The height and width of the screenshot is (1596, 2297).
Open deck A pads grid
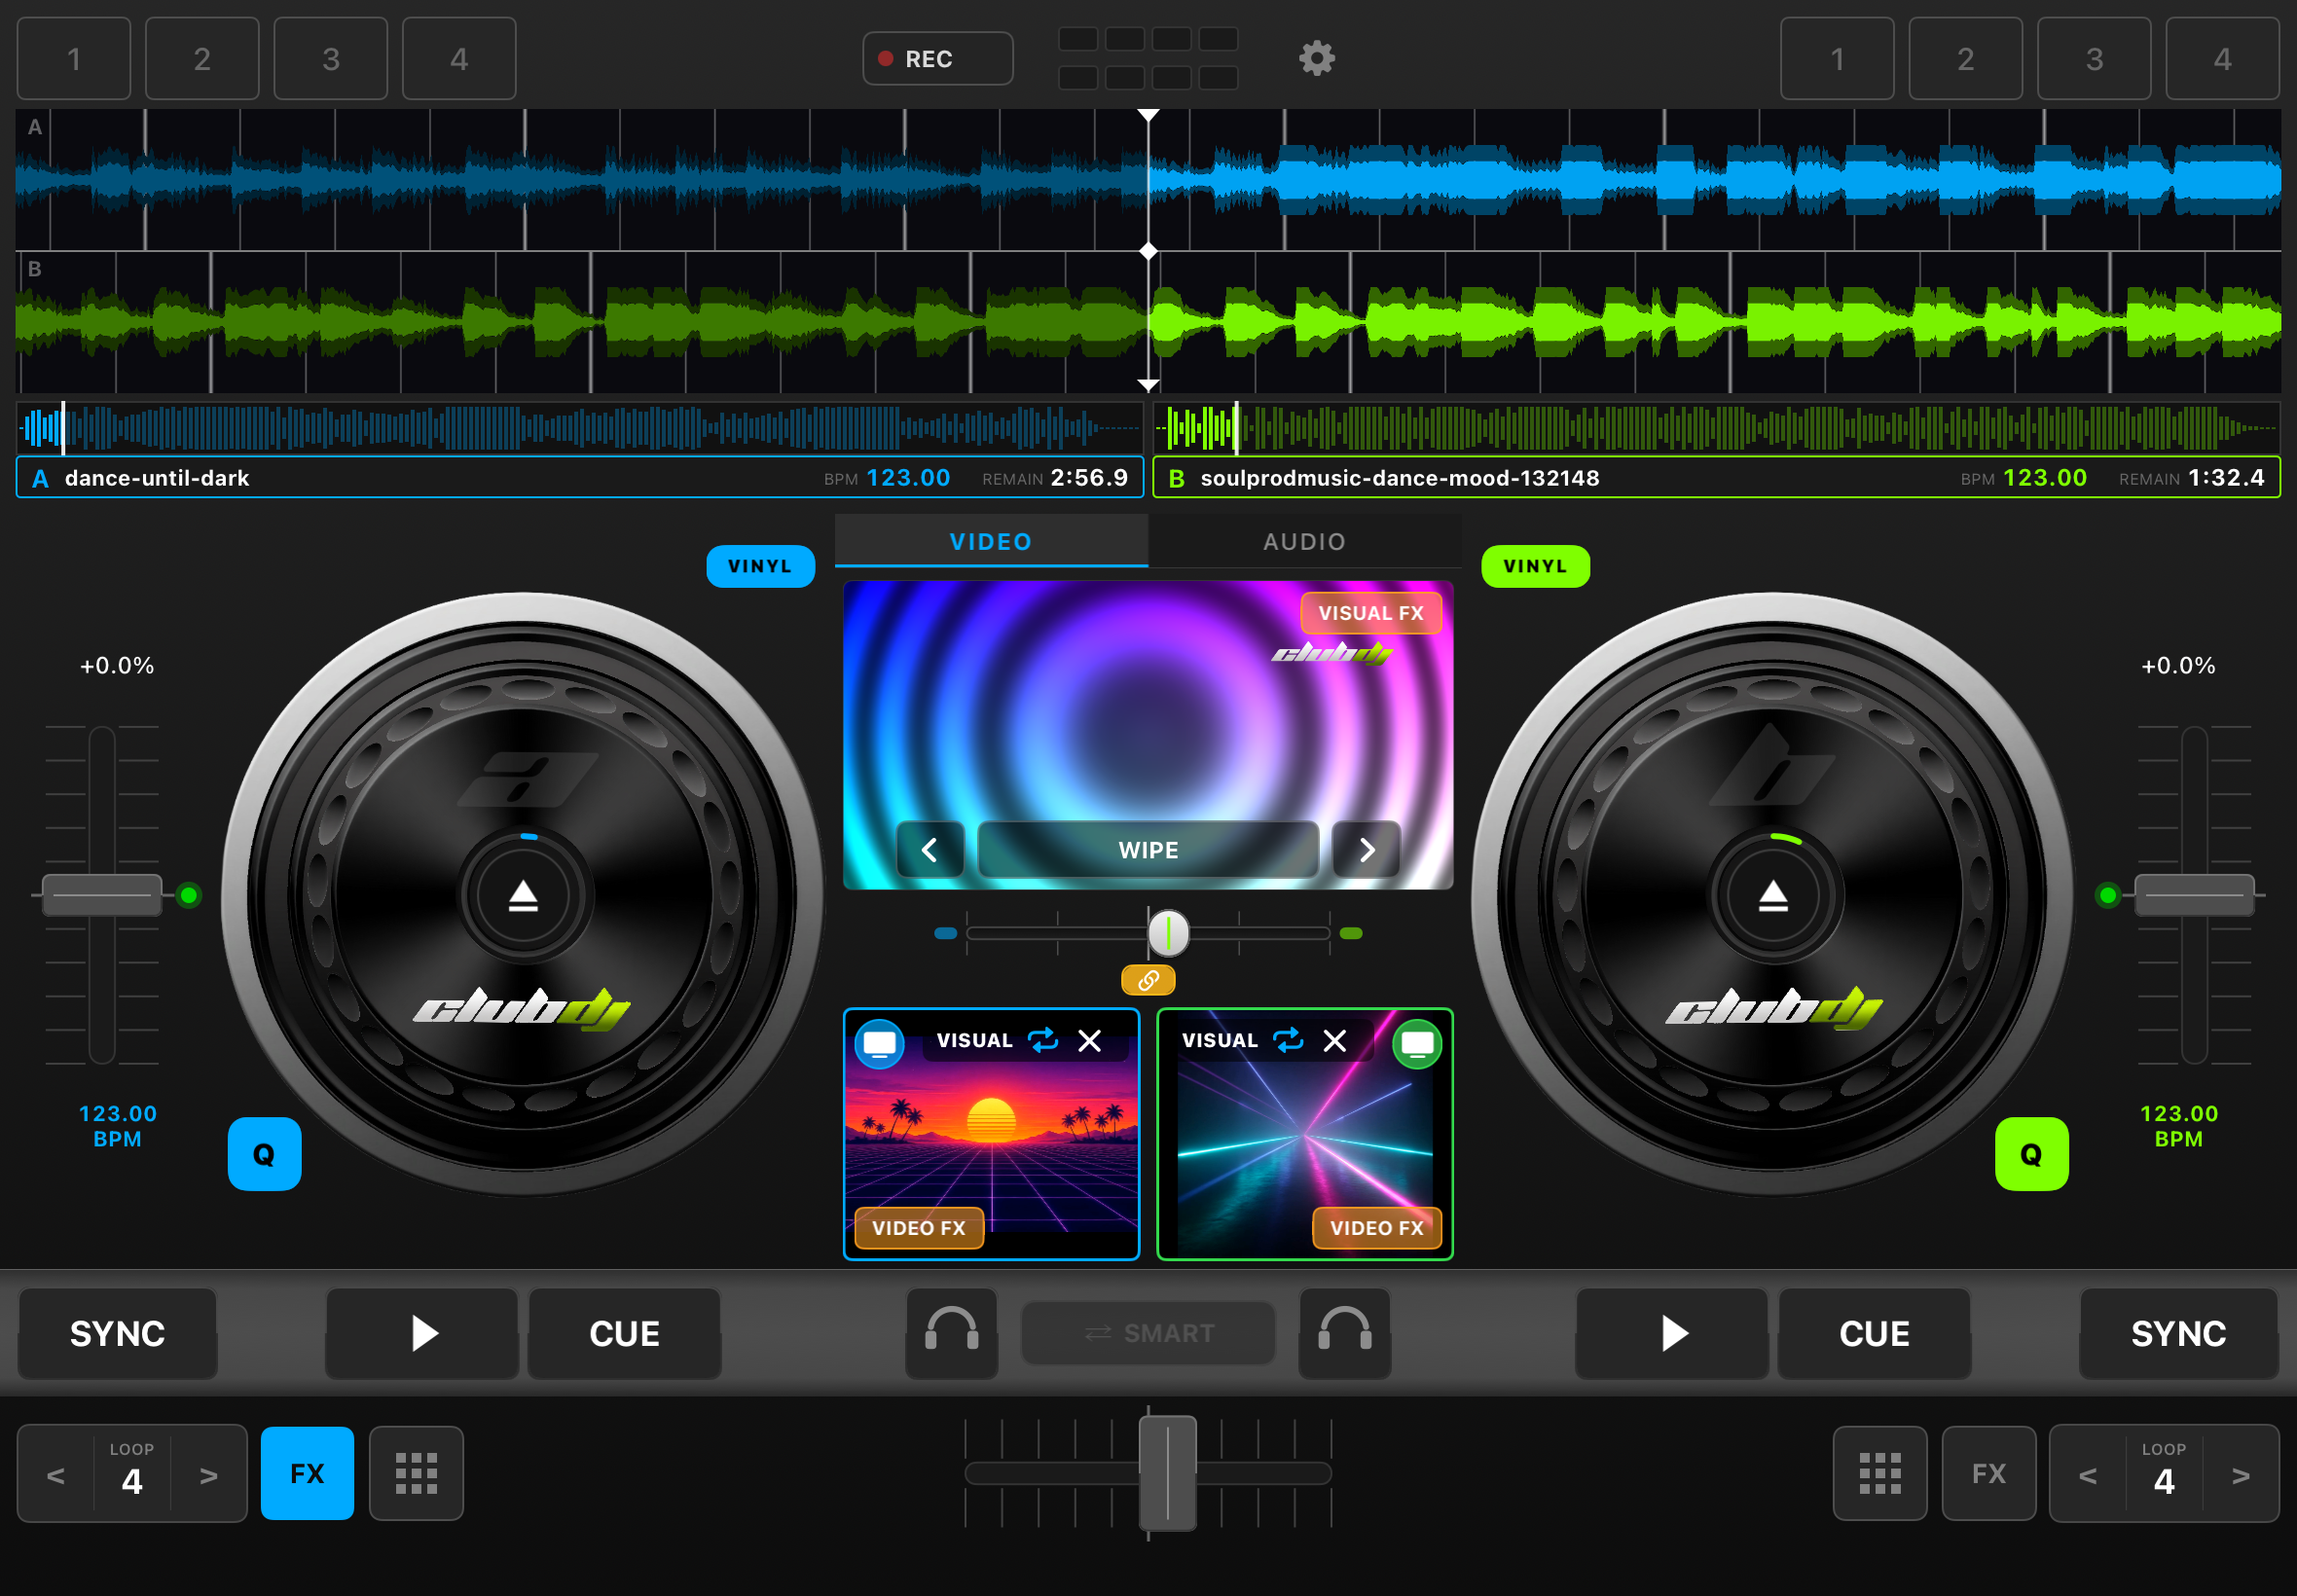click(x=416, y=1473)
